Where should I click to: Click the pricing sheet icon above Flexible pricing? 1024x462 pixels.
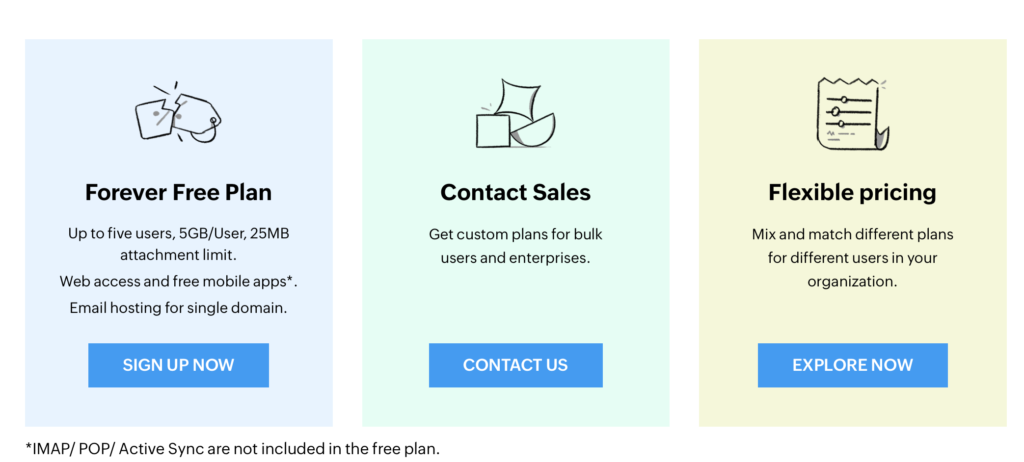click(x=852, y=112)
